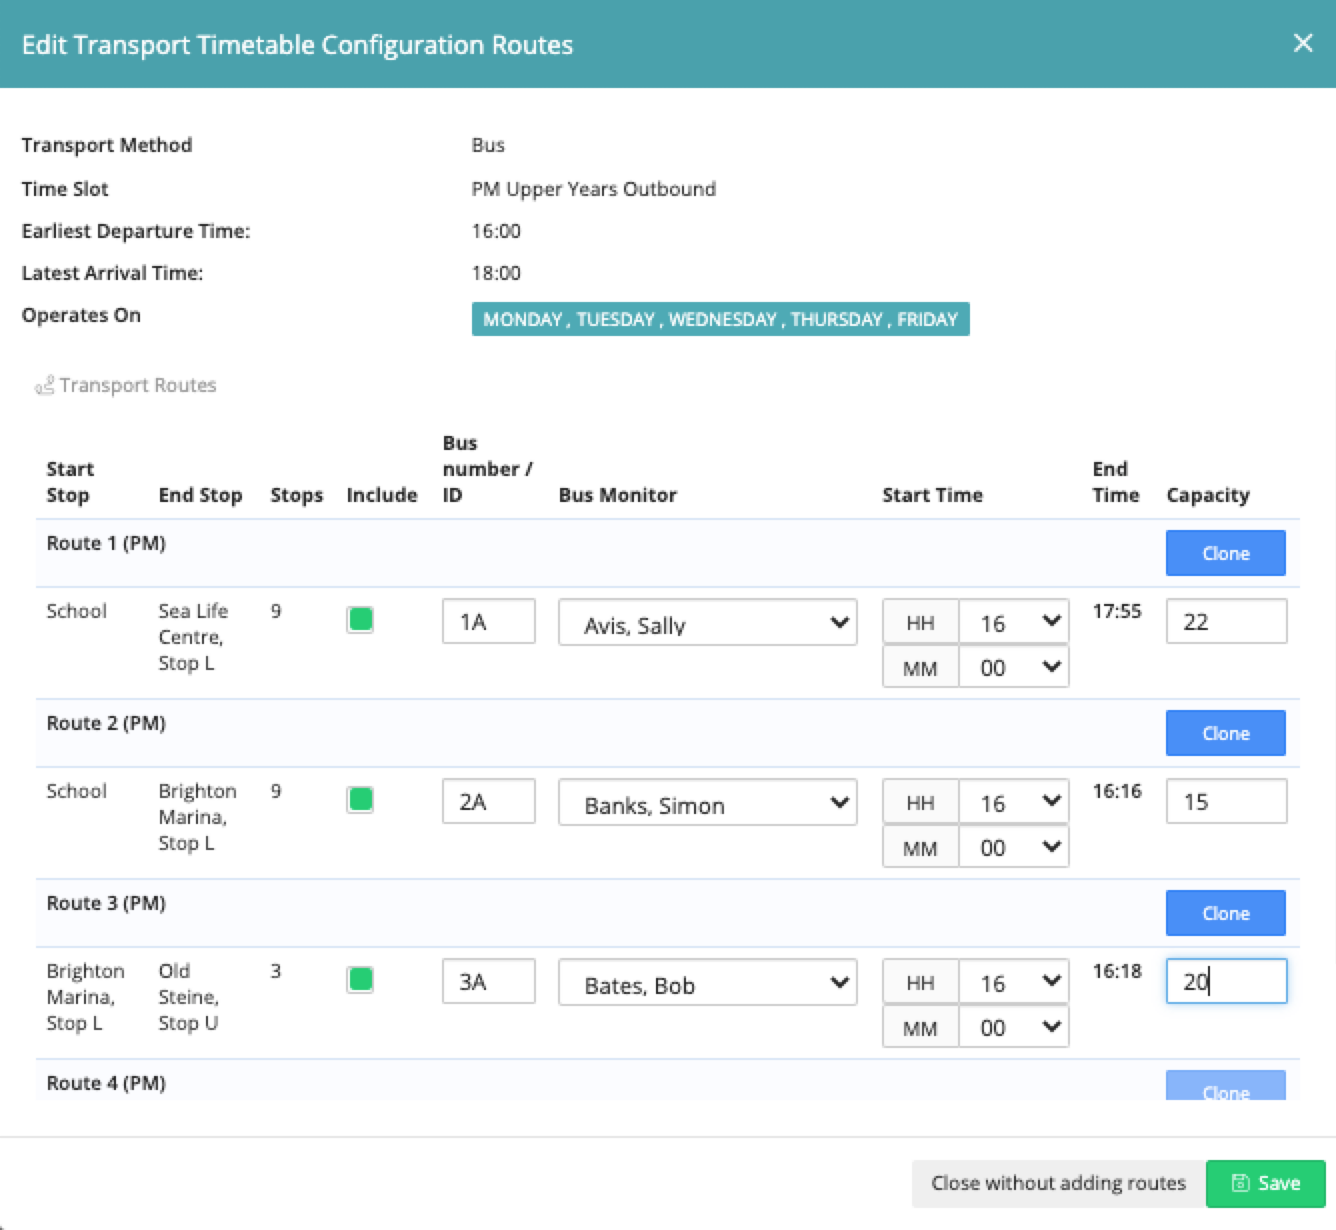Open Route 3 start hour dropdown
The width and height of the screenshot is (1336, 1230).
(1013, 981)
